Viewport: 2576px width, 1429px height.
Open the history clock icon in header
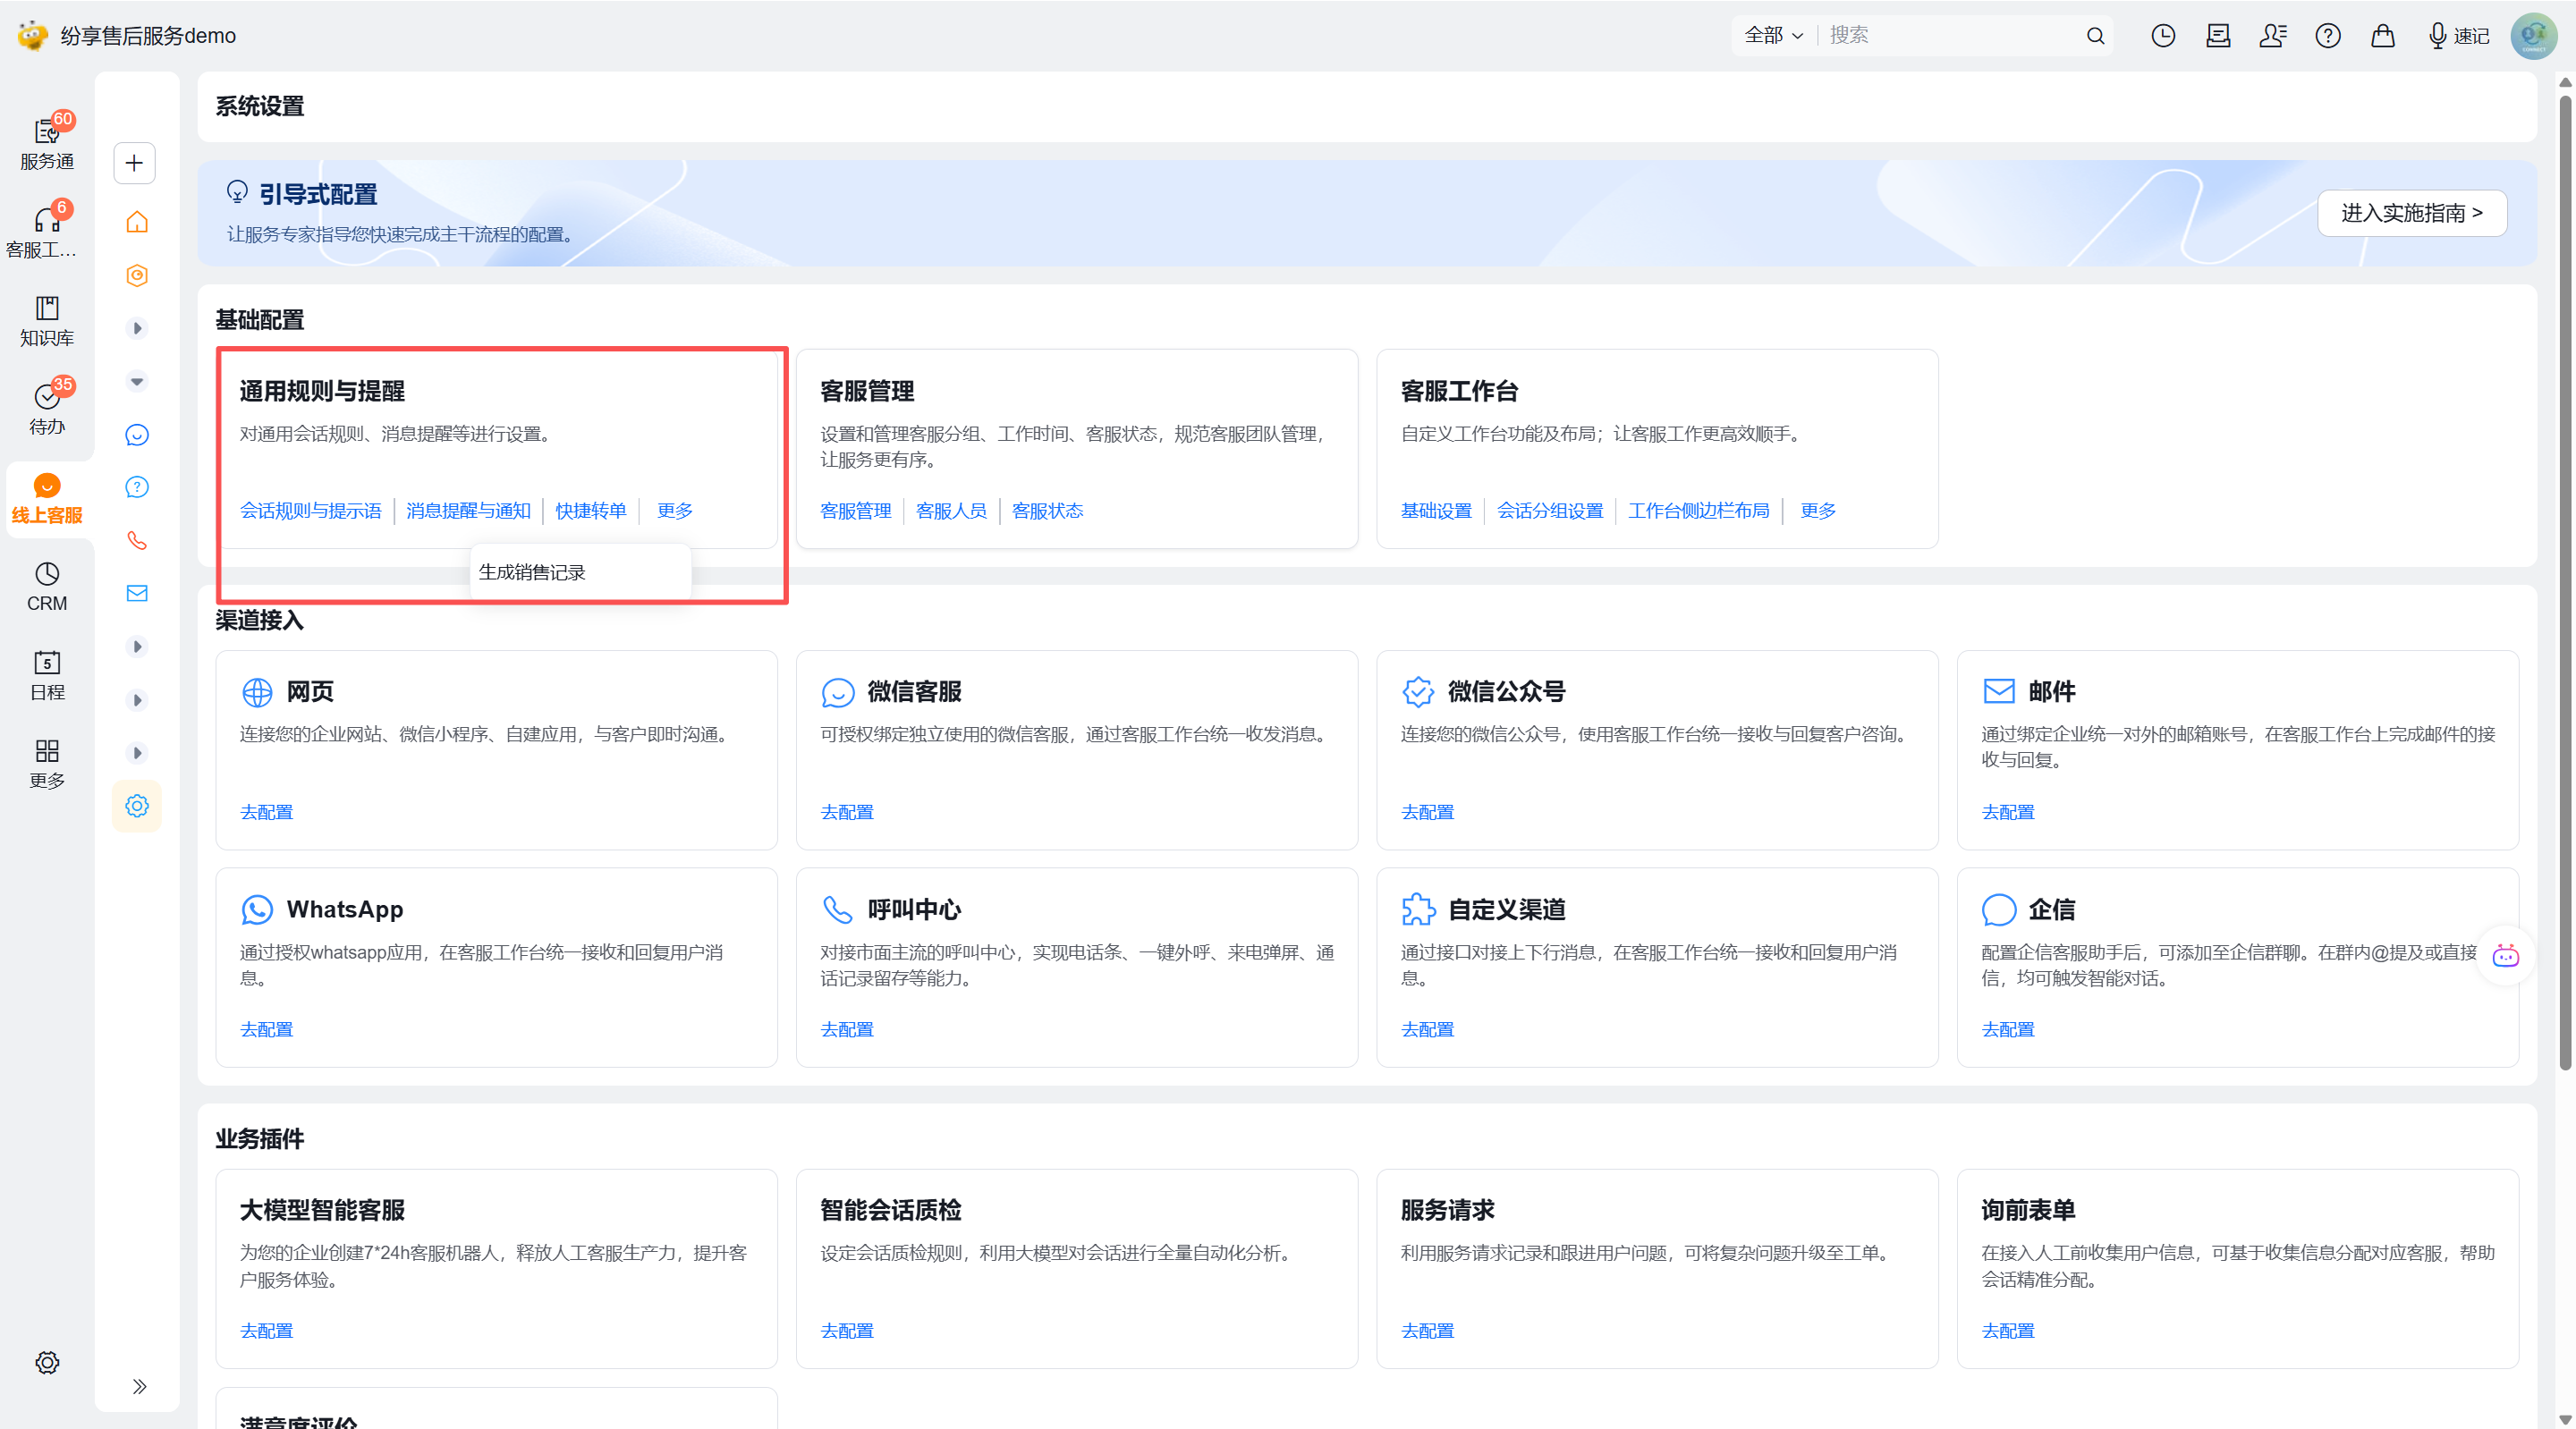click(x=2162, y=36)
